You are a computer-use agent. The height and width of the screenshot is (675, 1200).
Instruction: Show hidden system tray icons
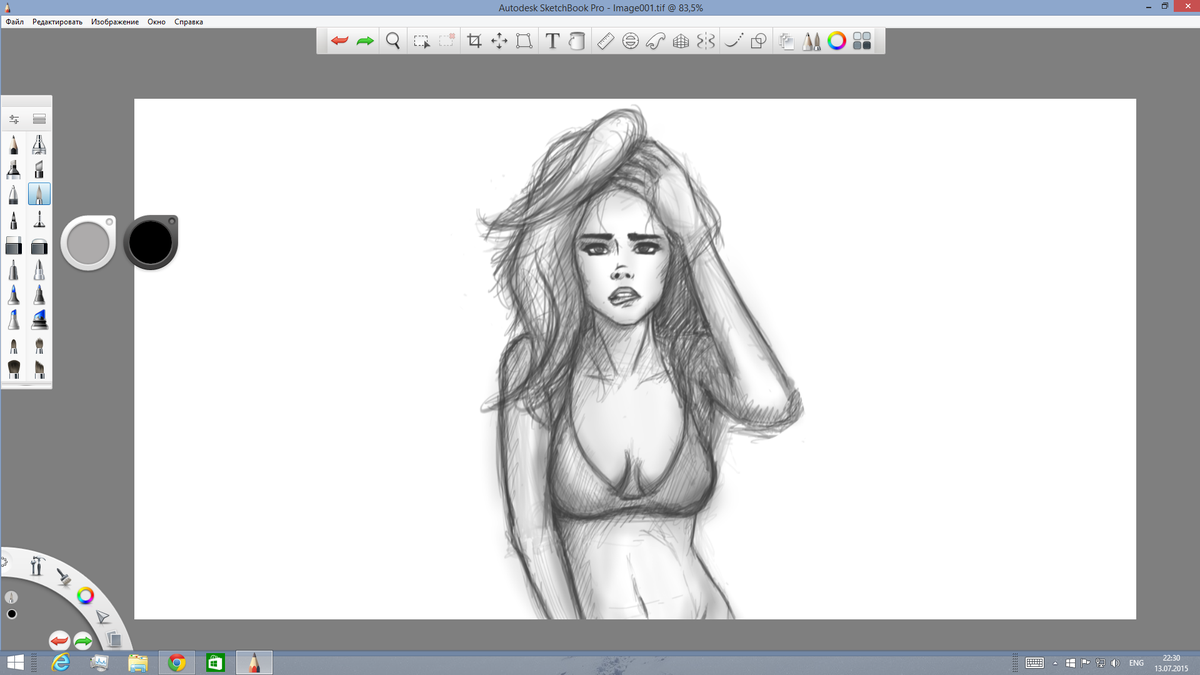pyautogui.click(x=1055, y=663)
